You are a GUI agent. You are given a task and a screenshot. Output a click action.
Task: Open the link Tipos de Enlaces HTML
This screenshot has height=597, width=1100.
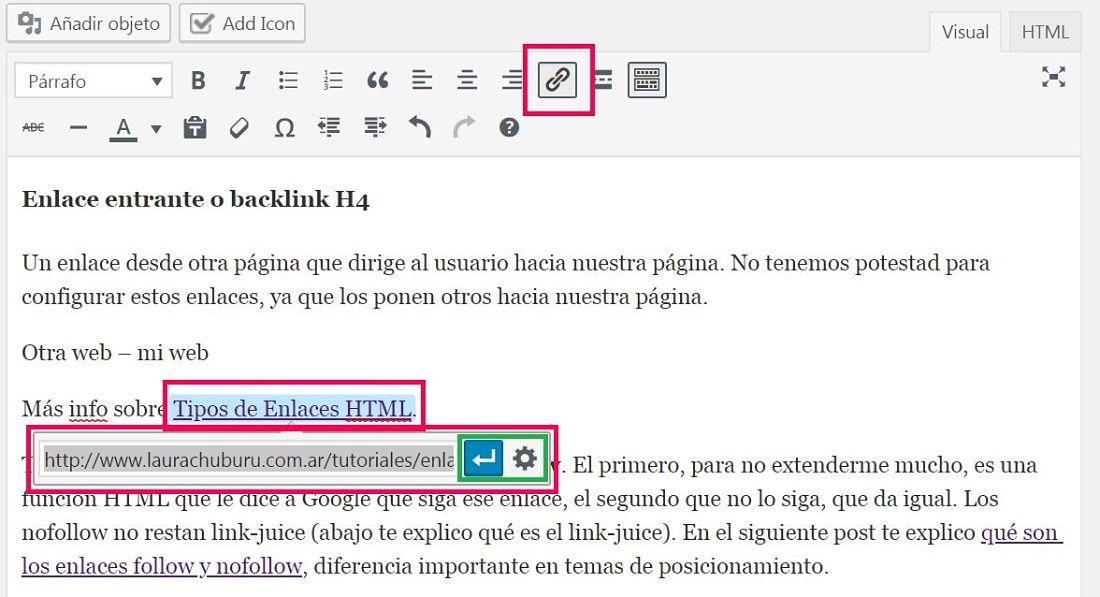pyautogui.click(x=294, y=407)
